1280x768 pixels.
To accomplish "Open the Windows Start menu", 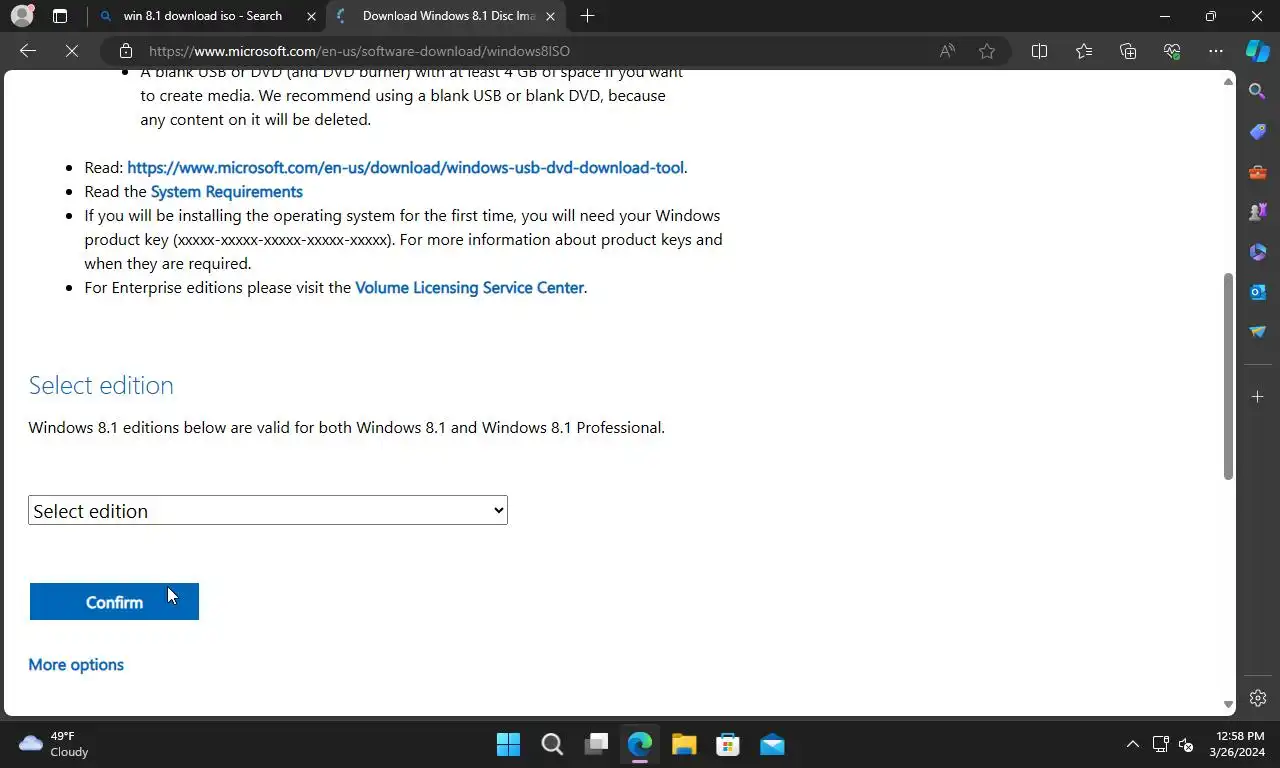I will tap(508, 745).
